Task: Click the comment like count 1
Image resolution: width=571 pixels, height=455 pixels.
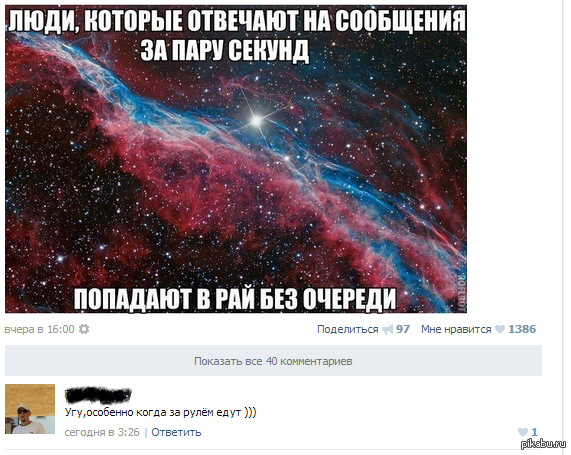Action: point(534,432)
